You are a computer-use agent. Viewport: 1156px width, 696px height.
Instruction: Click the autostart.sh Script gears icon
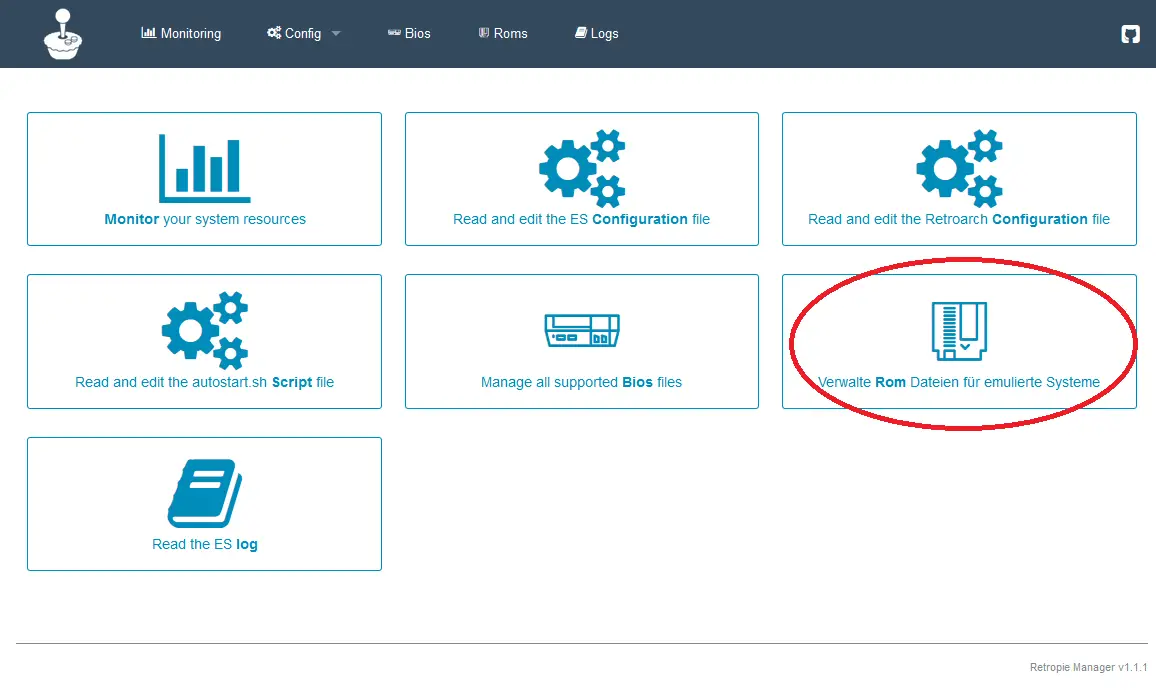pos(205,330)
